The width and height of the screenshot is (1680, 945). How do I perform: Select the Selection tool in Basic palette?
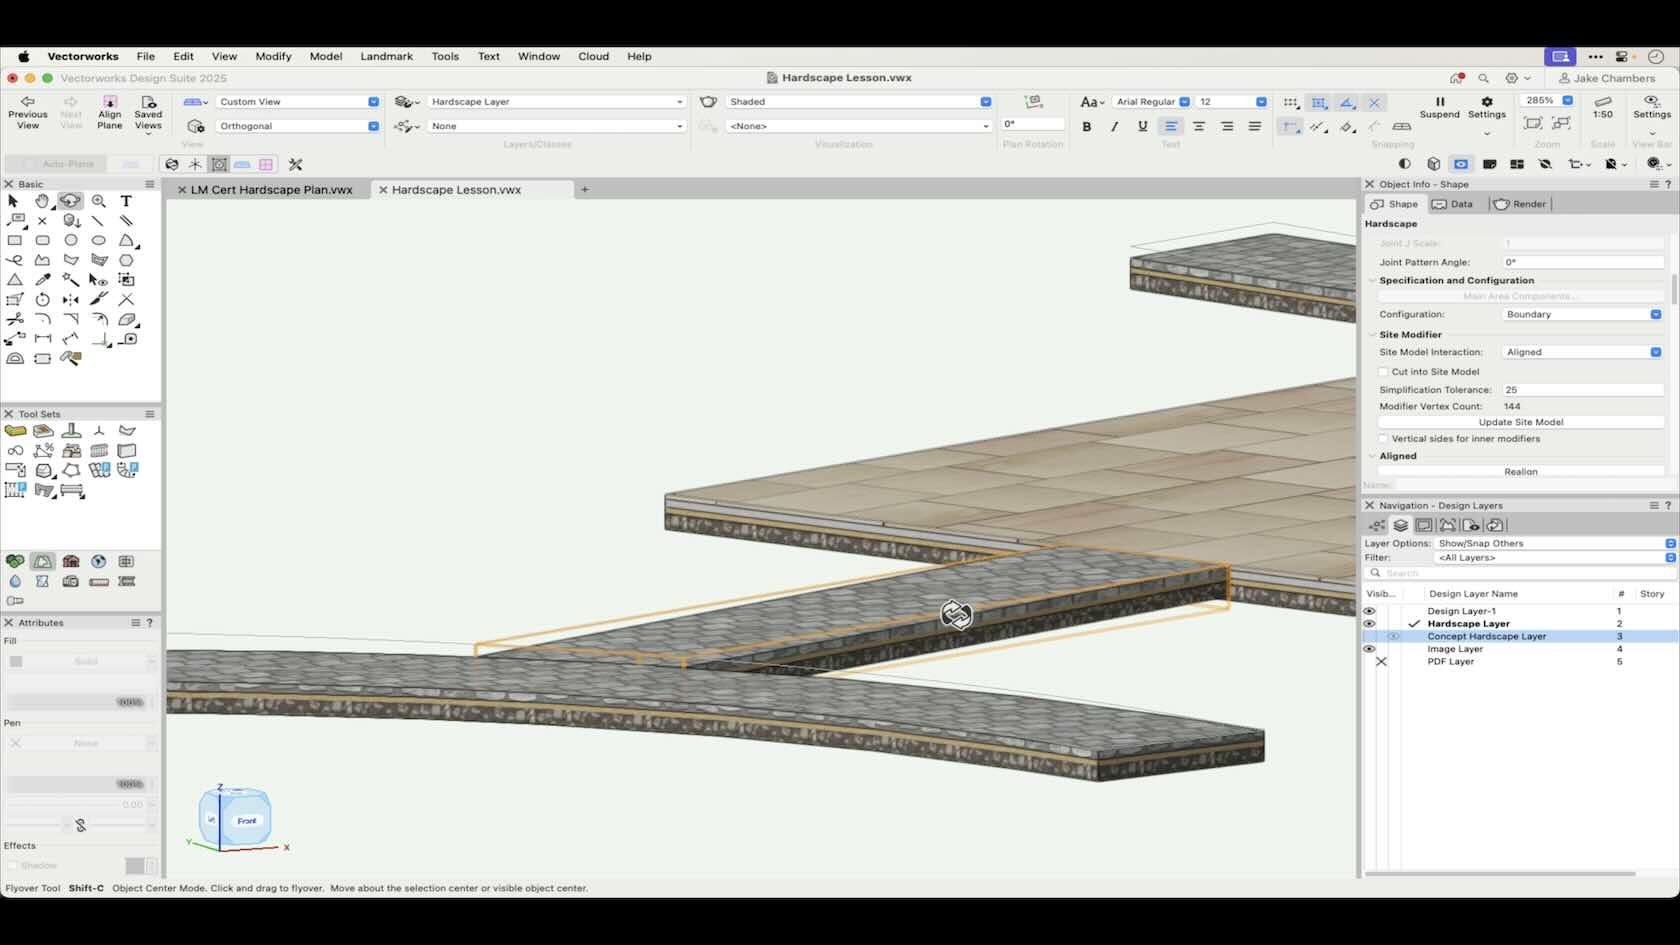(x=13, y=201)
